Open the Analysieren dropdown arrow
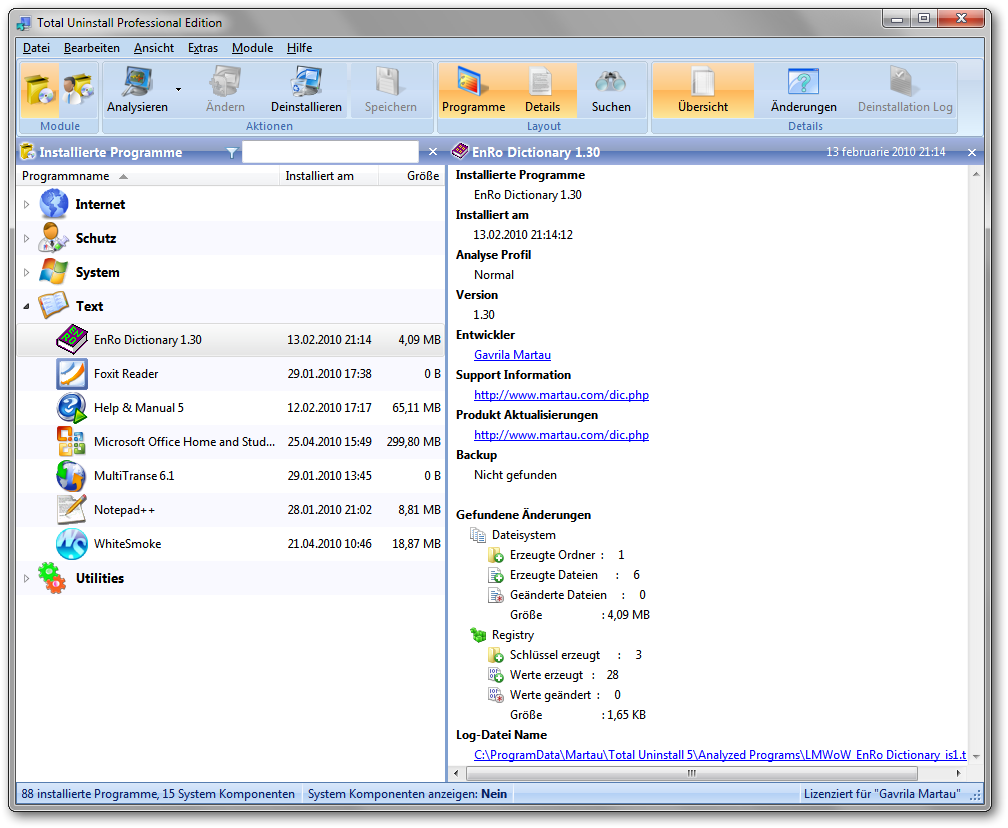 [178, 89]
